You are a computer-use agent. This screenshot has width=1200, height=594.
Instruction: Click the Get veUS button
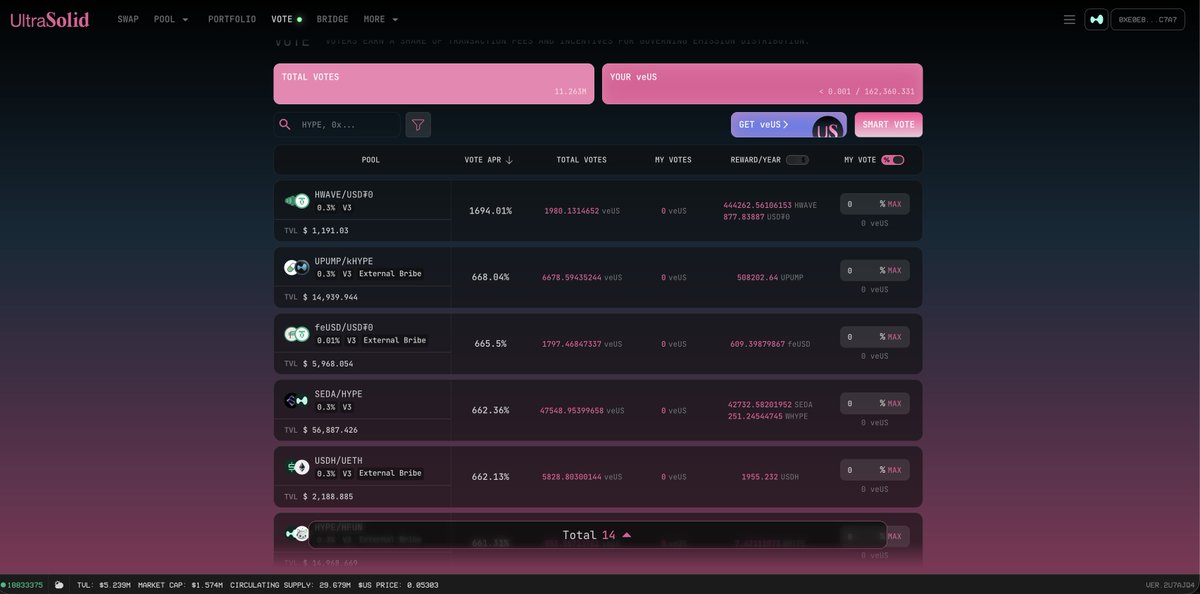coord(789,125)
